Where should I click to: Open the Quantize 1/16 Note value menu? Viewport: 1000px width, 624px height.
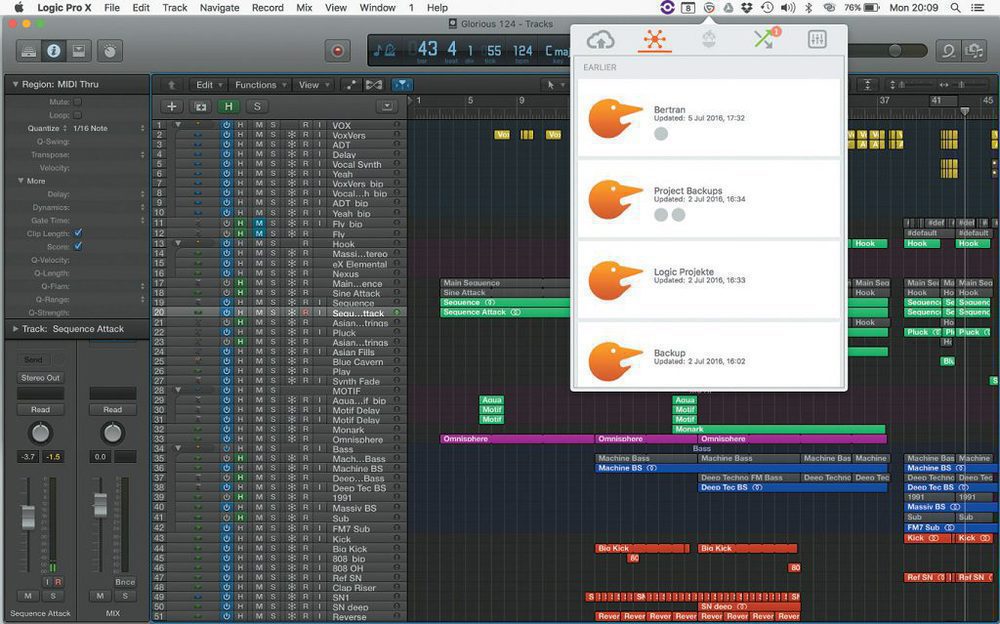(108, 128)
